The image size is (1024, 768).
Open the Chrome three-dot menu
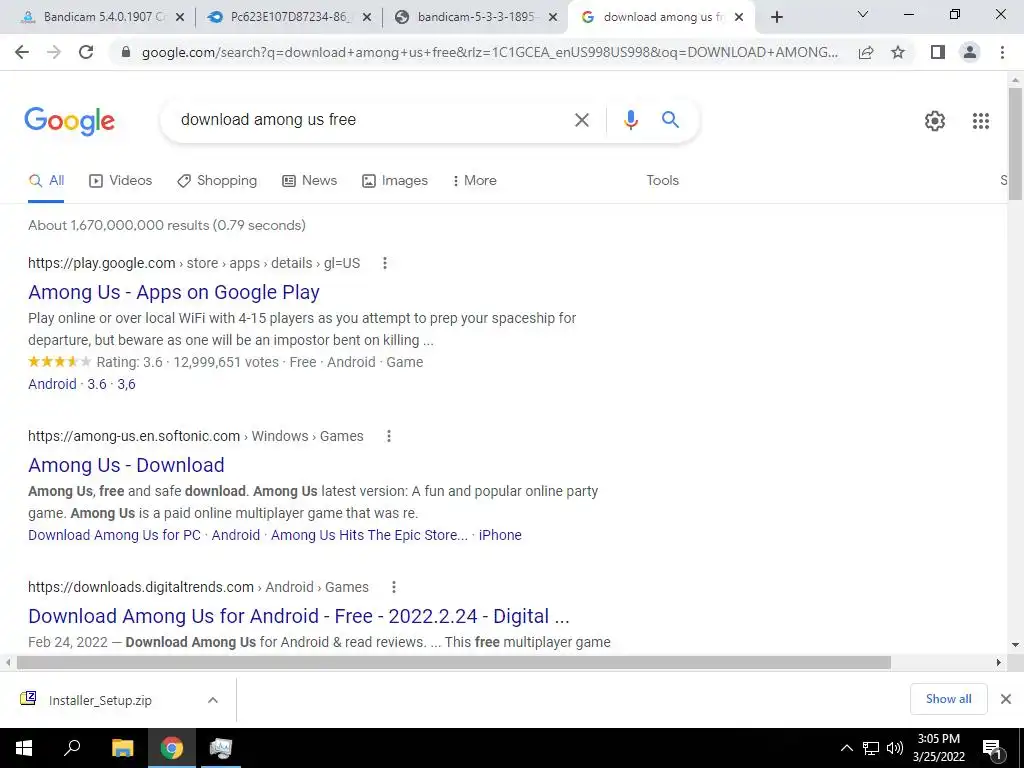(x=1002, y=52)
